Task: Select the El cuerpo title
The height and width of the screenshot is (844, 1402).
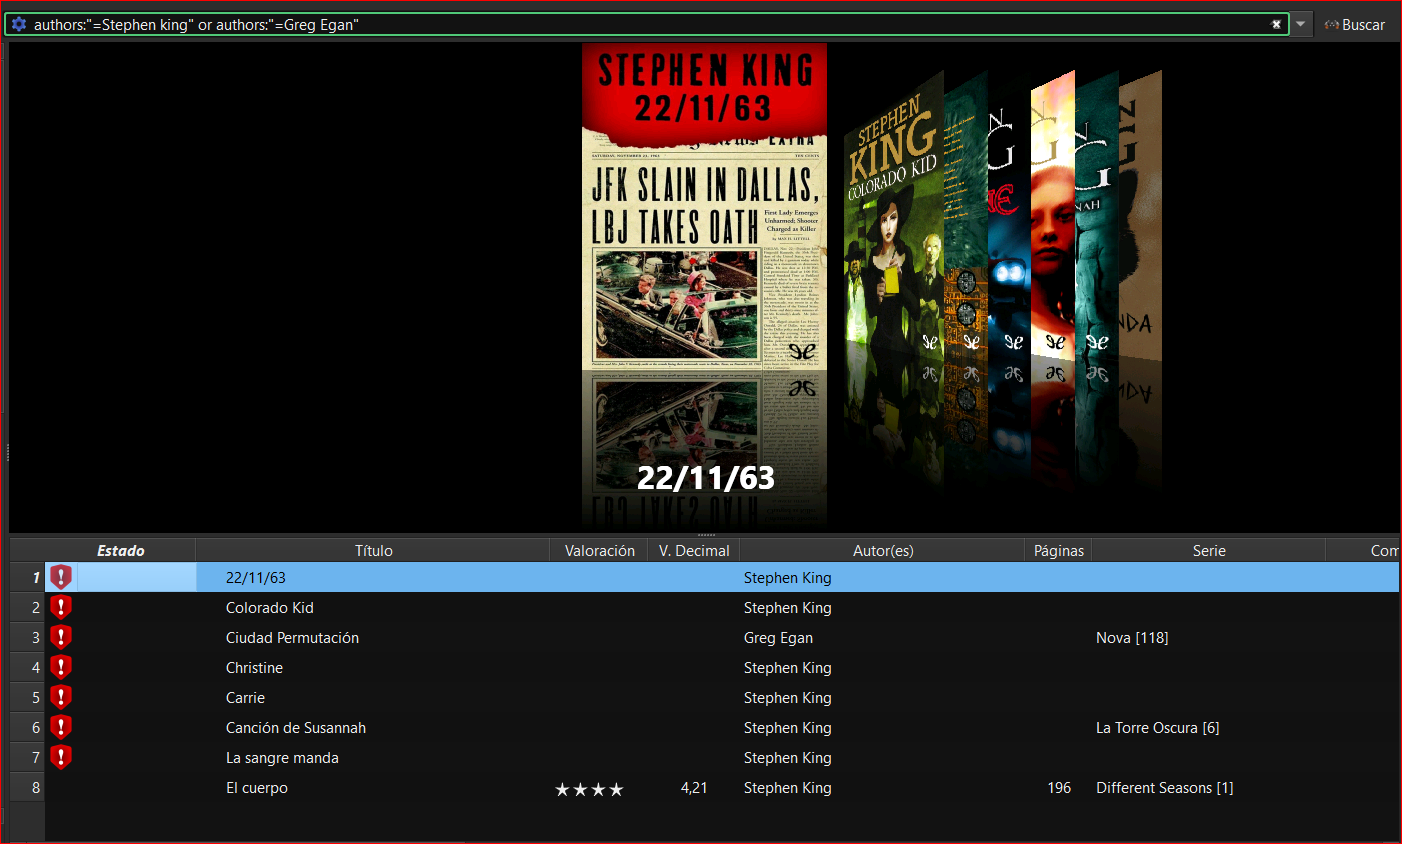Action: click(257, 788)
